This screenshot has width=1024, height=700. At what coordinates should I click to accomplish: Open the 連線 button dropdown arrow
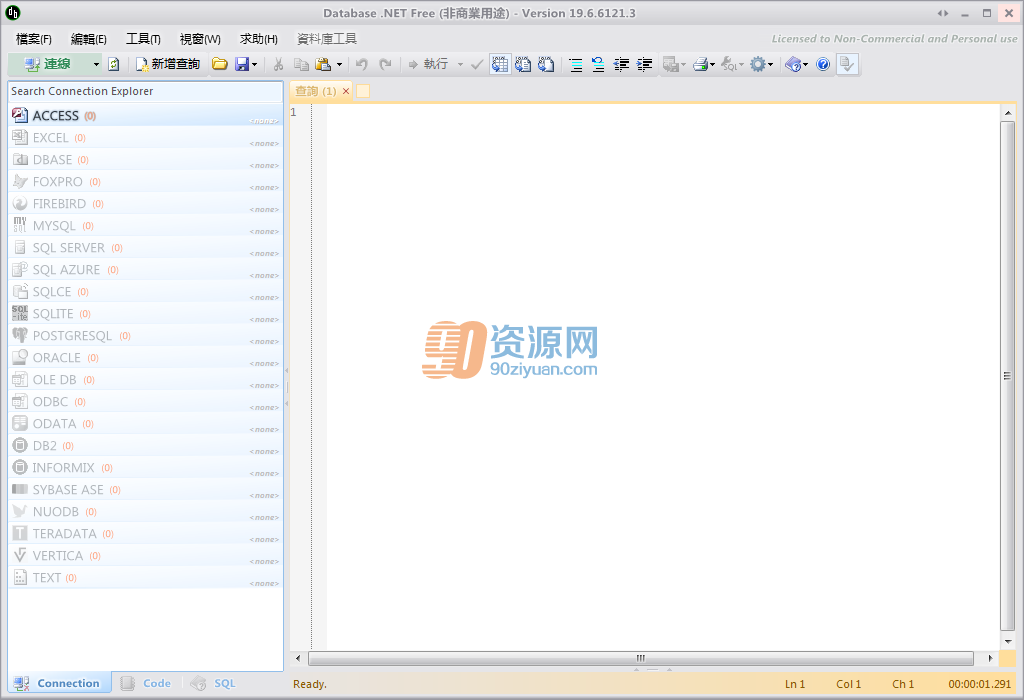[96, 64]
